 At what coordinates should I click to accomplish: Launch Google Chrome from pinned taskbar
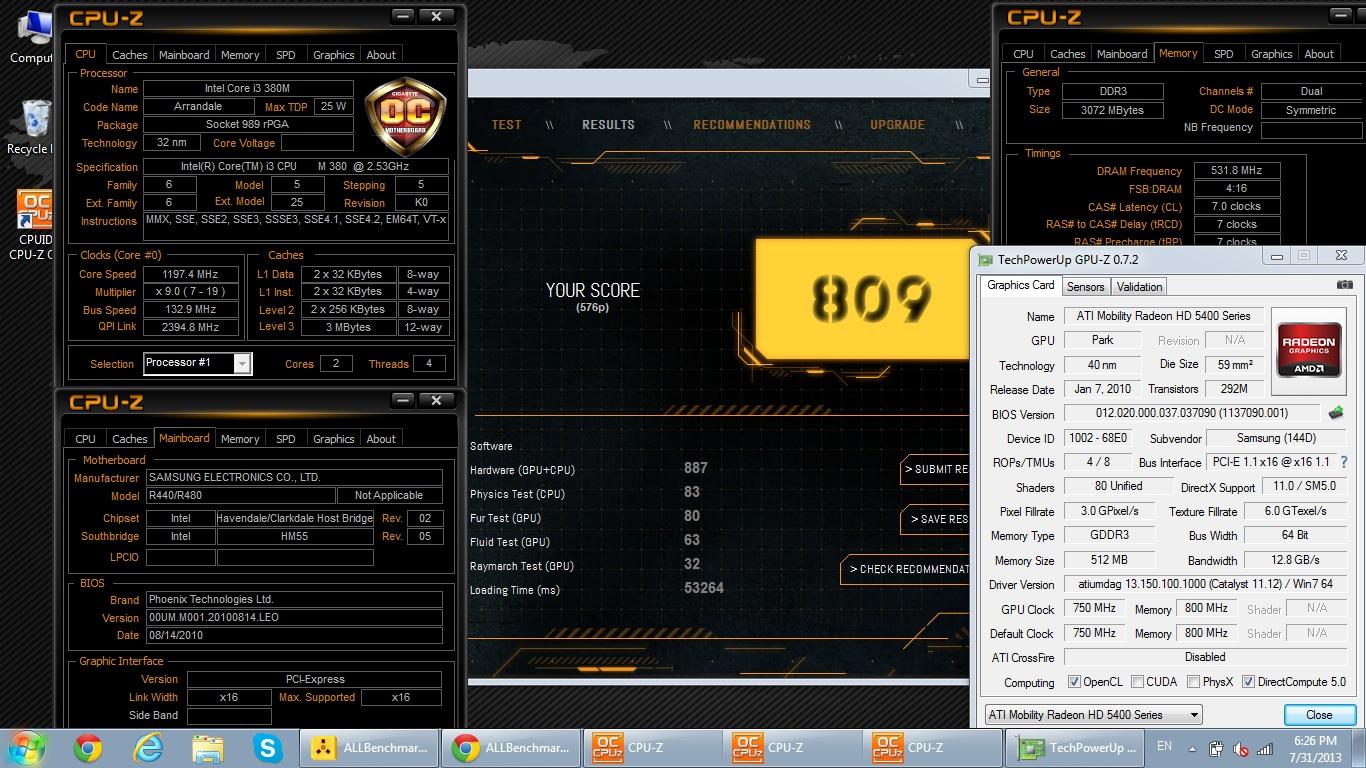[88, 747]
